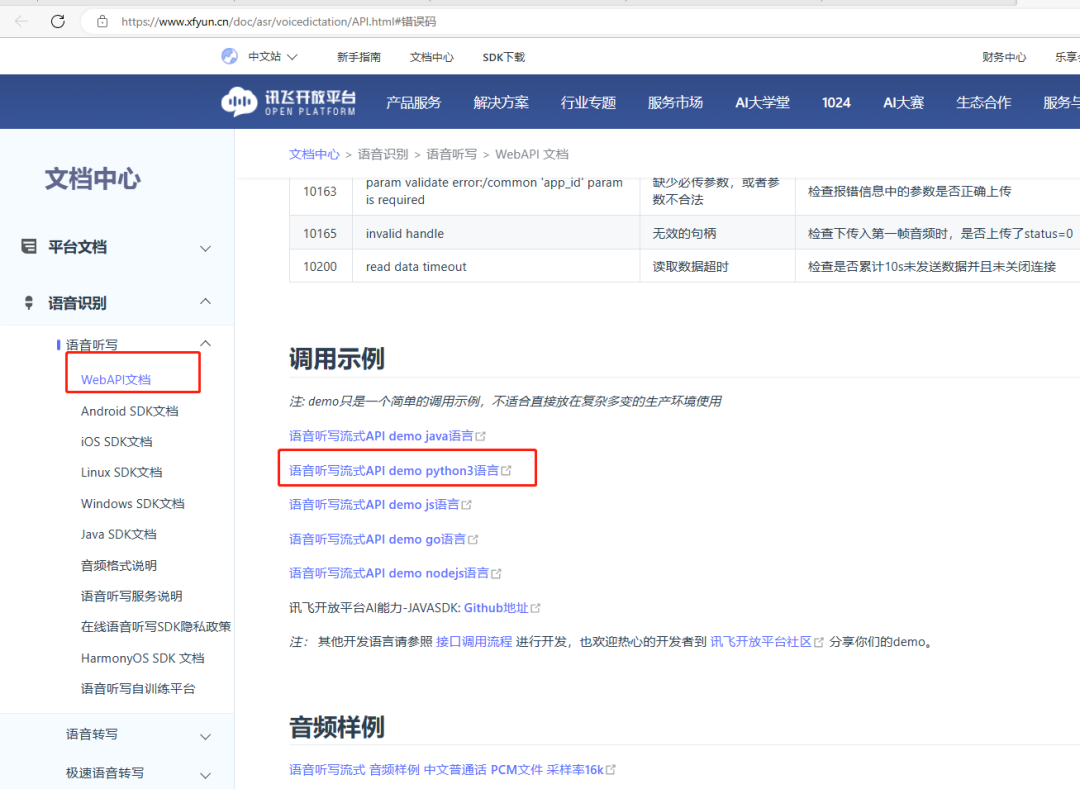
Task: Open the 生态合作 navigation item
Action: pyautogui.click(x=984, y=103)
